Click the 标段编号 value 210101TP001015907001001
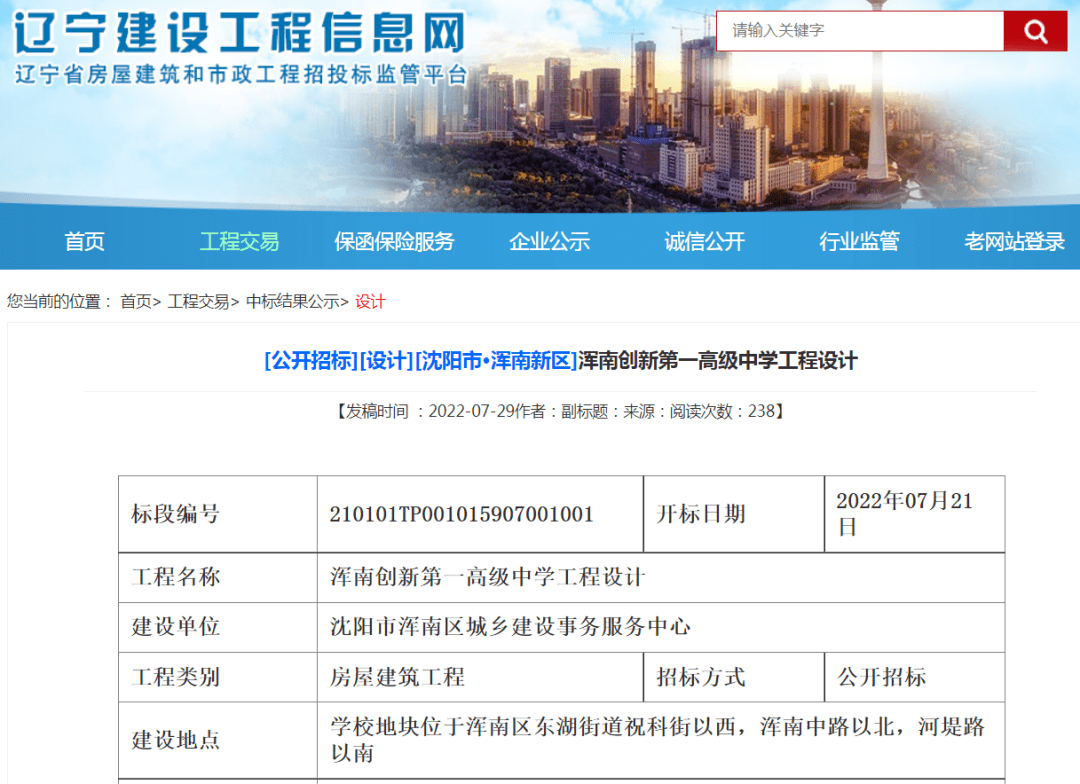Screen dimensions: 1080x784 [x=461, y=514]
